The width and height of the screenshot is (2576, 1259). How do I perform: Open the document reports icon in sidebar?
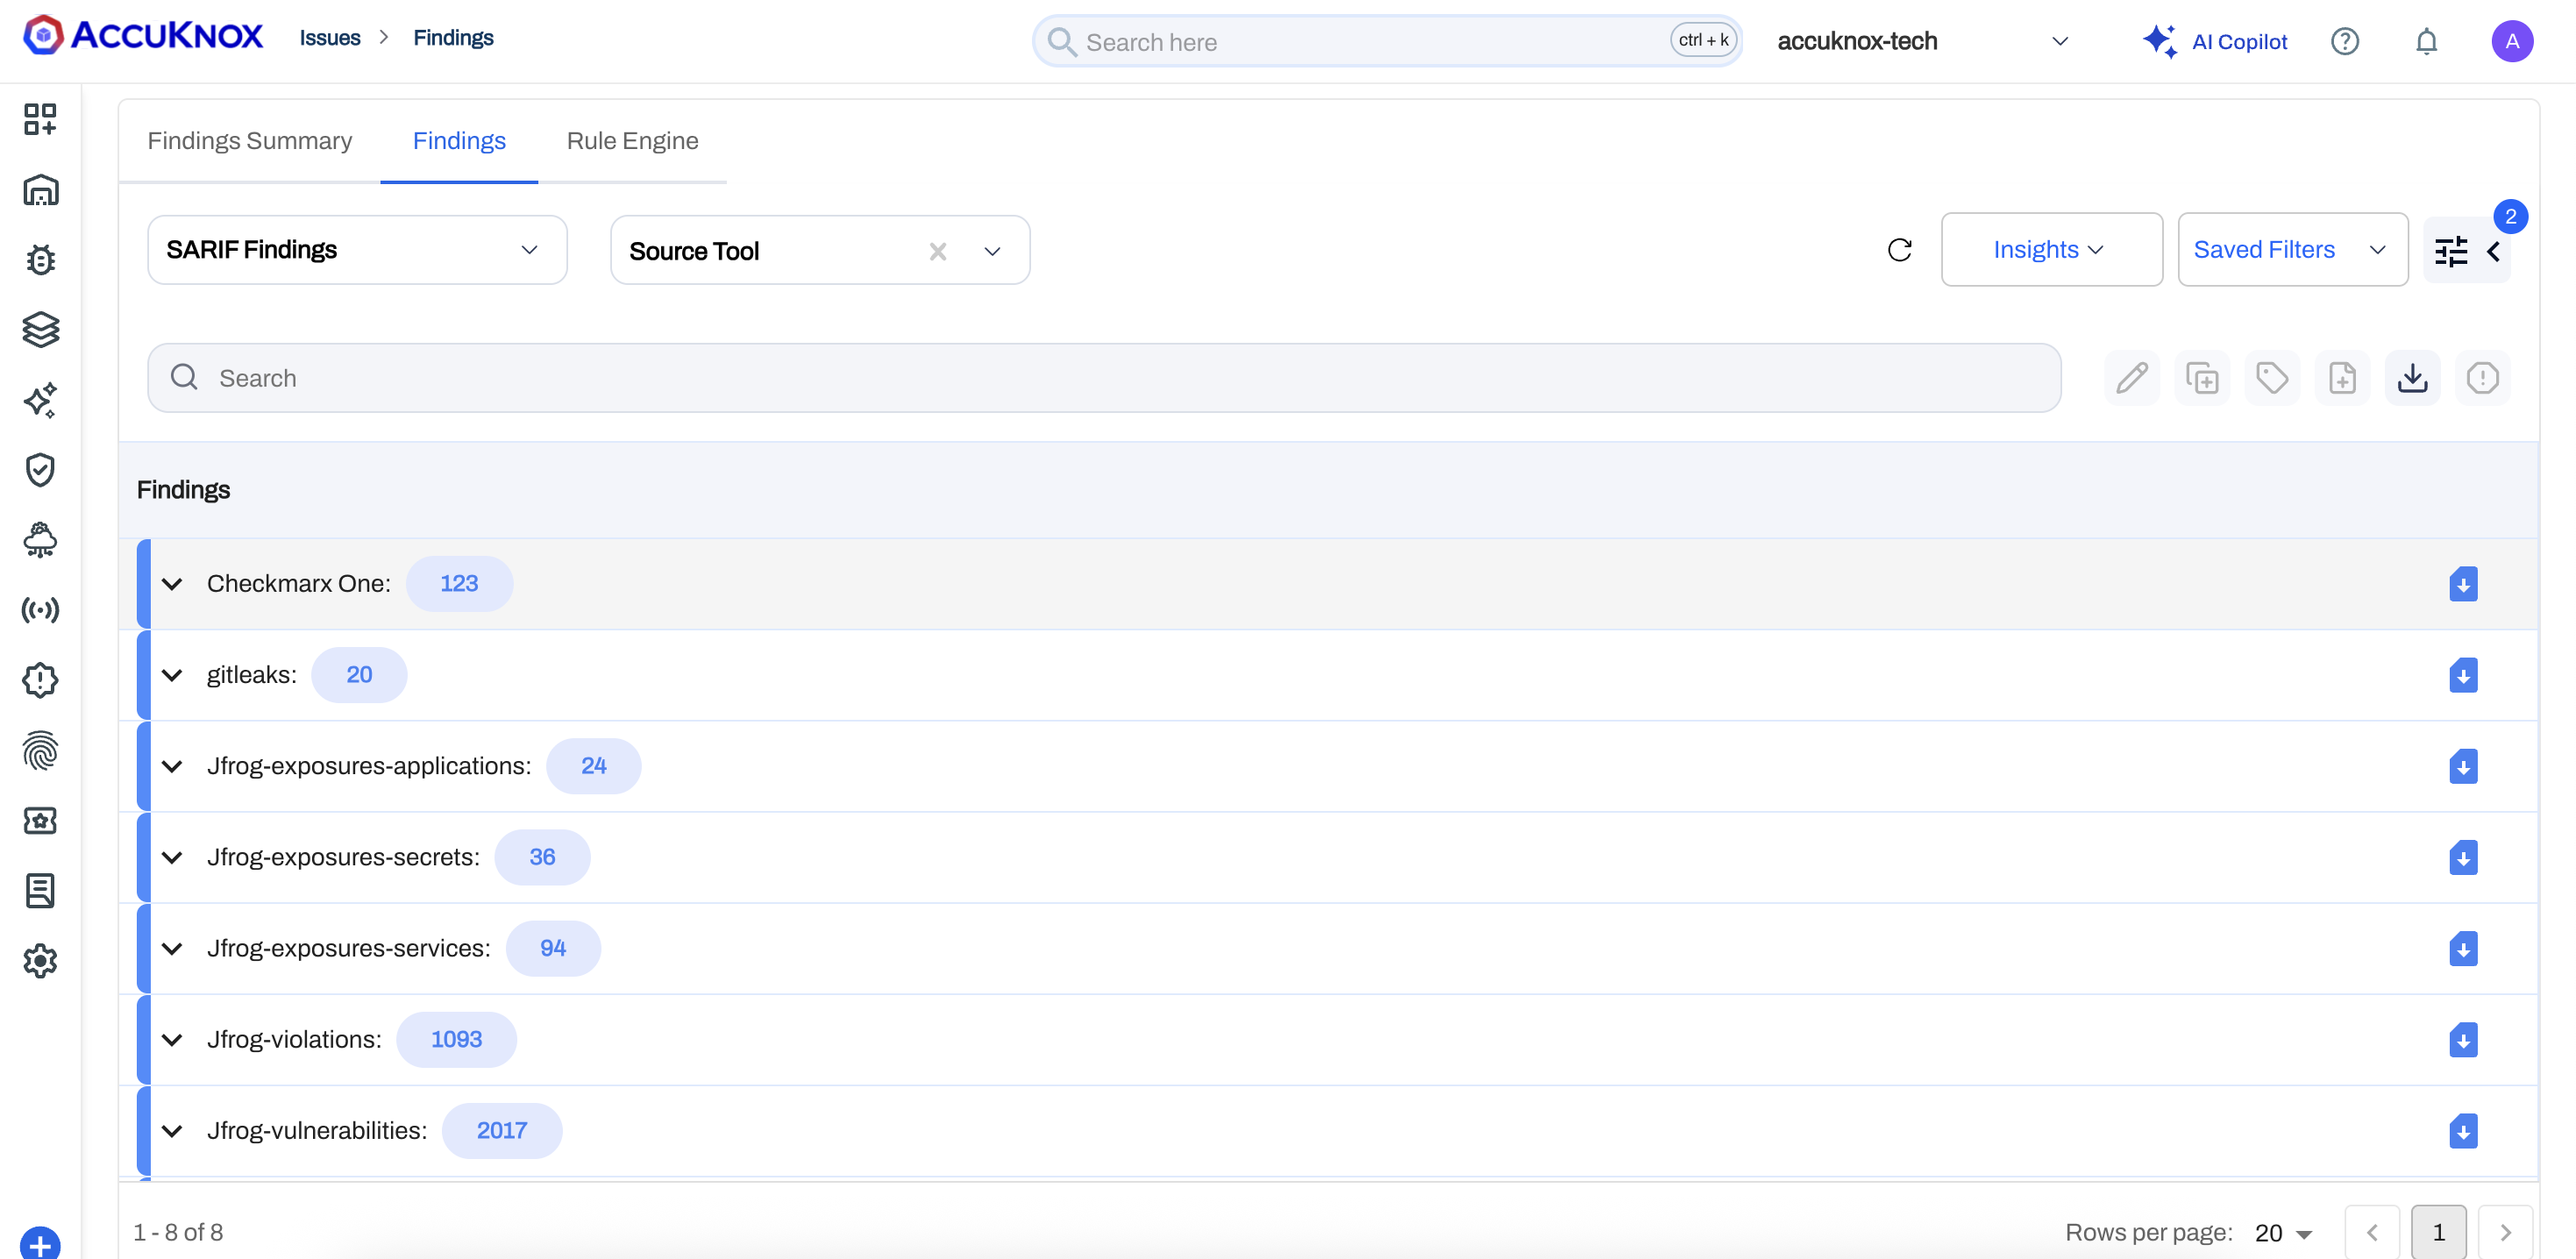pyautogui.click(x=40, y=890)
